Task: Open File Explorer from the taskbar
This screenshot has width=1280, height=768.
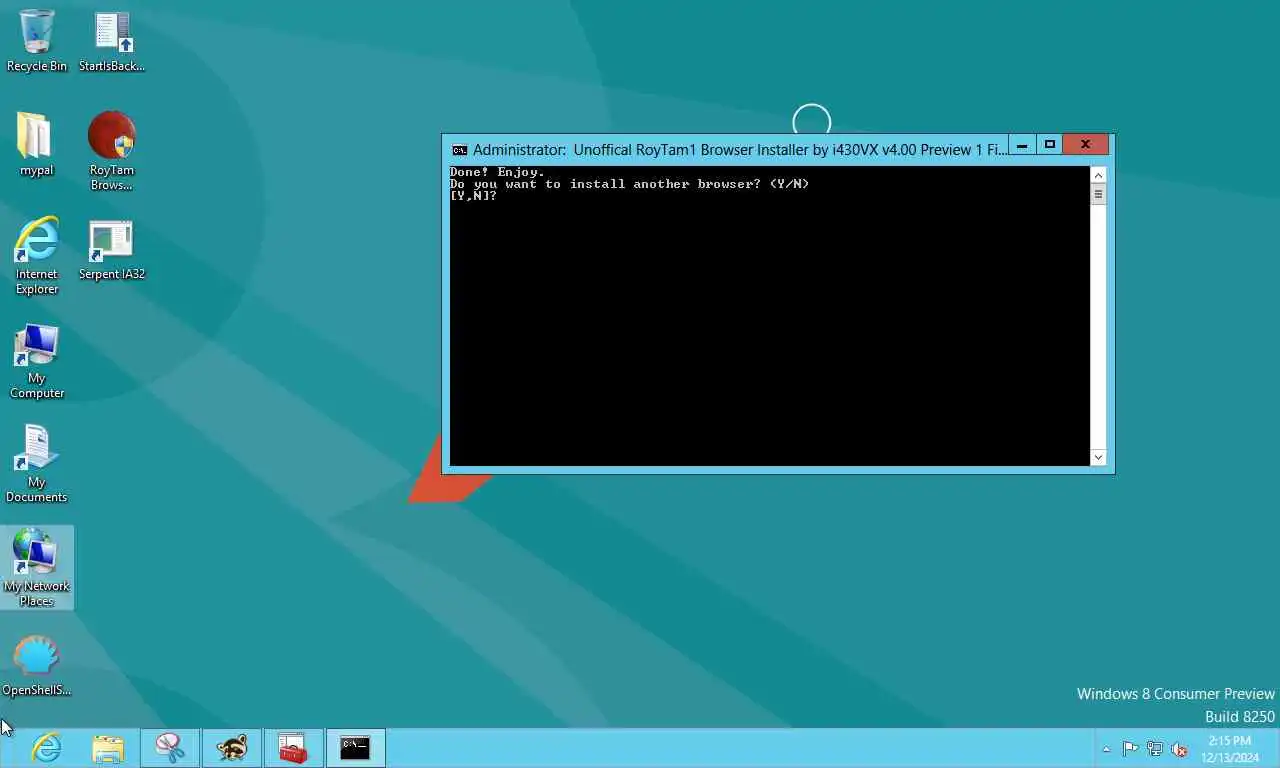Action: [x=108, y=748]
